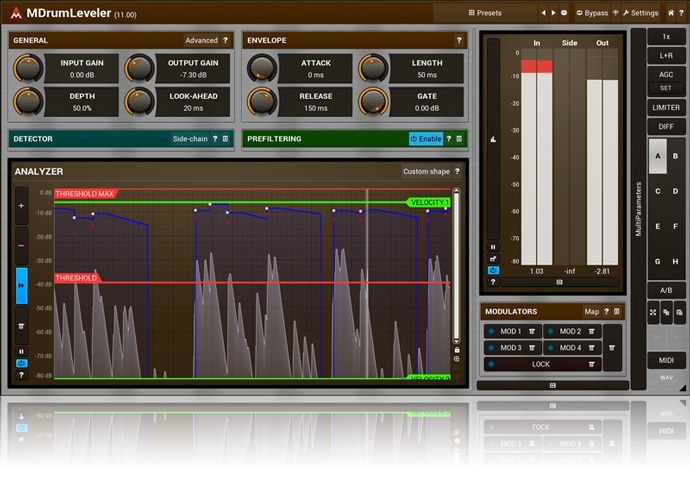
Task: Open the MOD 1 settings menu icon
Action: pyautogui.click(x=532, y=331)
